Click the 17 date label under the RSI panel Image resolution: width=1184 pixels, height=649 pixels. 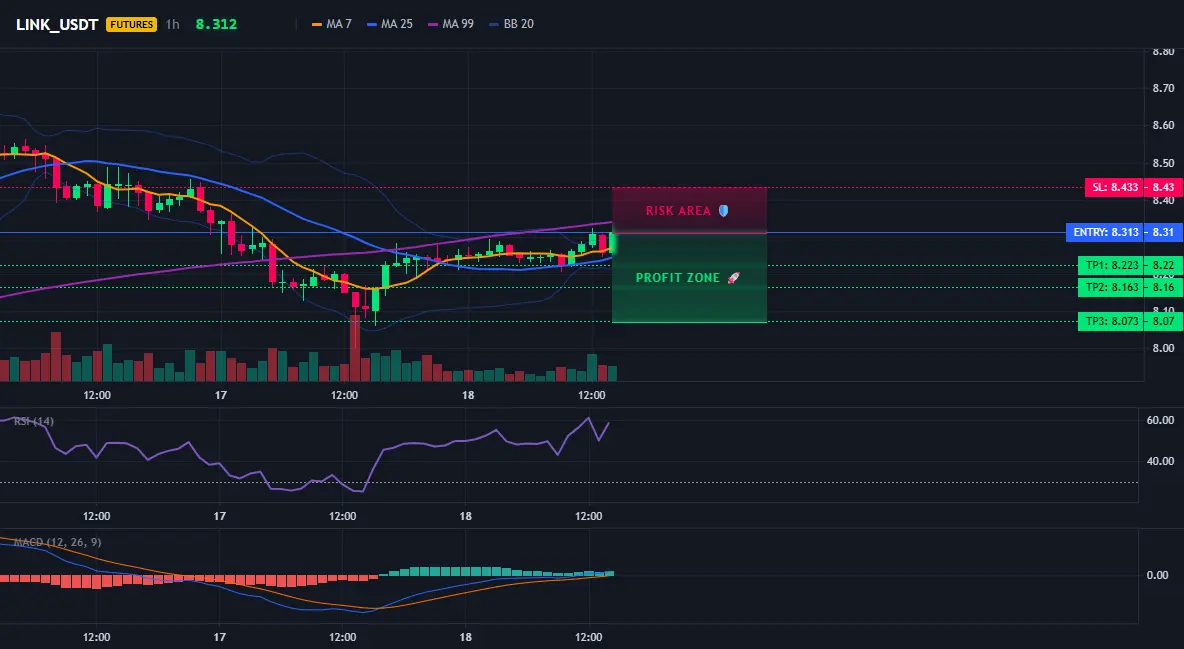[x=220, y=516]
